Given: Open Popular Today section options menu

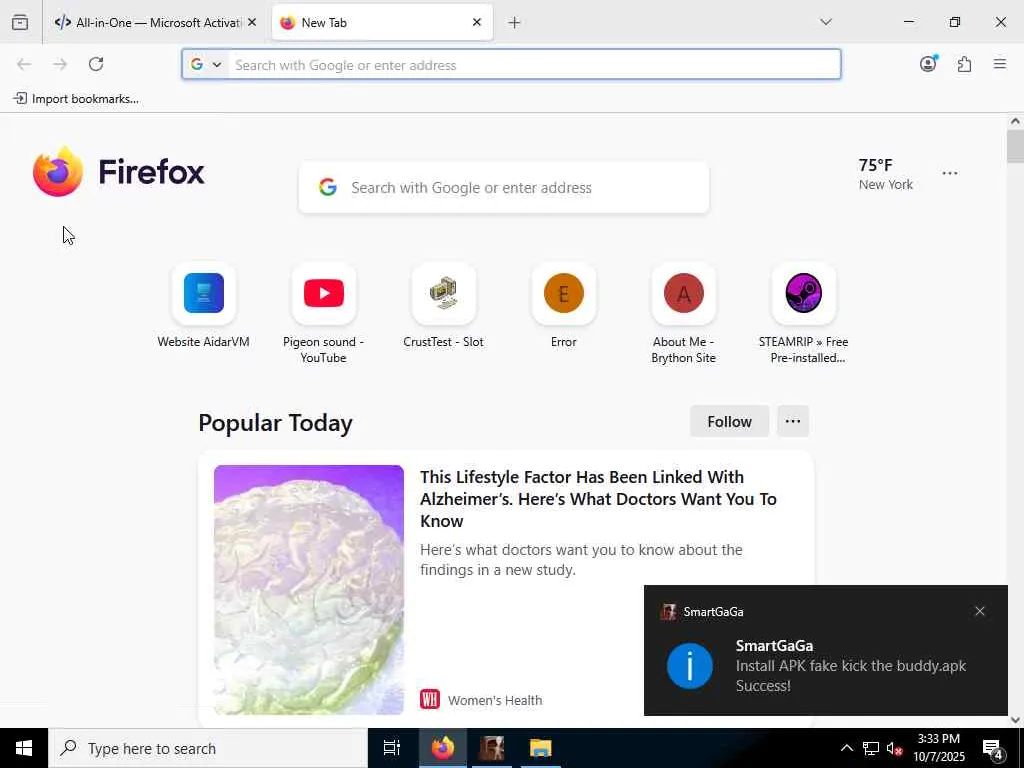Looking at the screenshot, I should 793,421.
